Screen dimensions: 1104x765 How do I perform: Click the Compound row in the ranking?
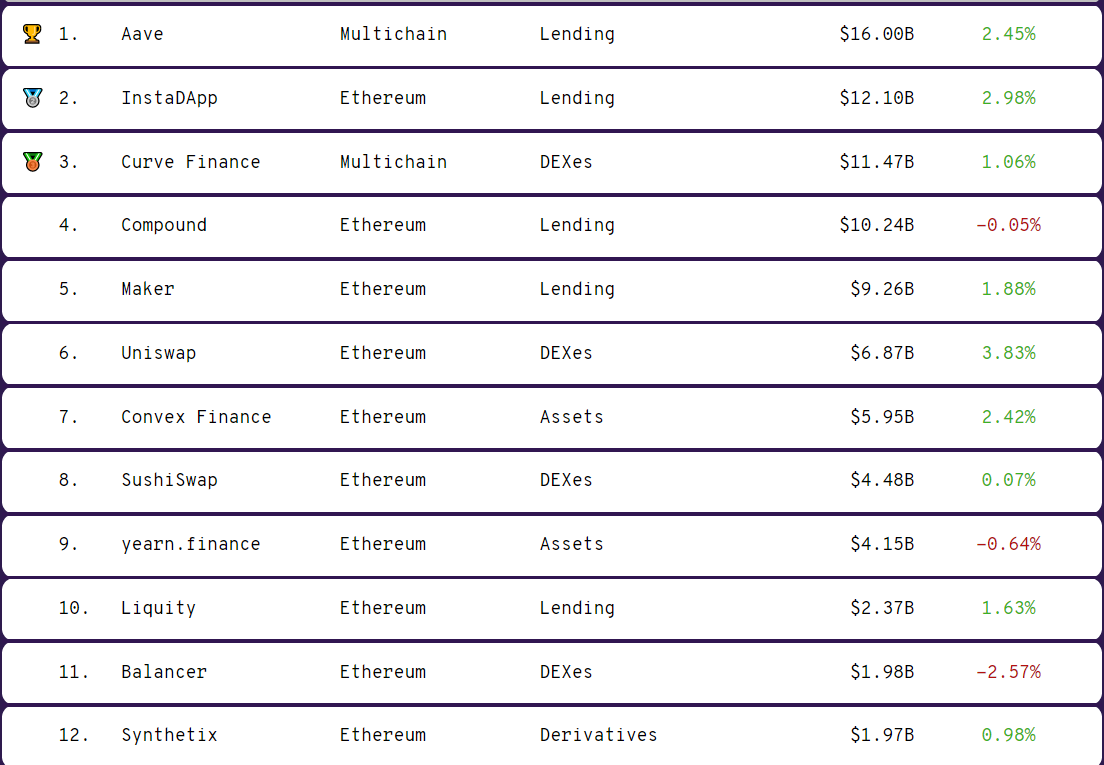(552, 227)
